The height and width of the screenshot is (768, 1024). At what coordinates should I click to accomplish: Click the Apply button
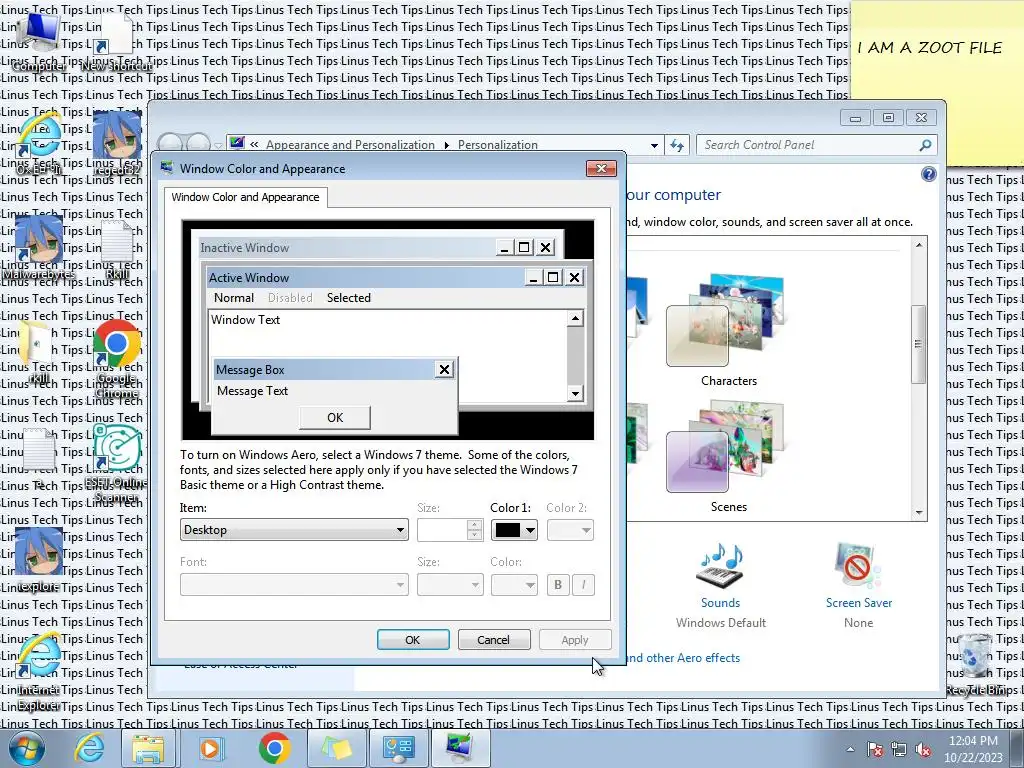(575, 639)
